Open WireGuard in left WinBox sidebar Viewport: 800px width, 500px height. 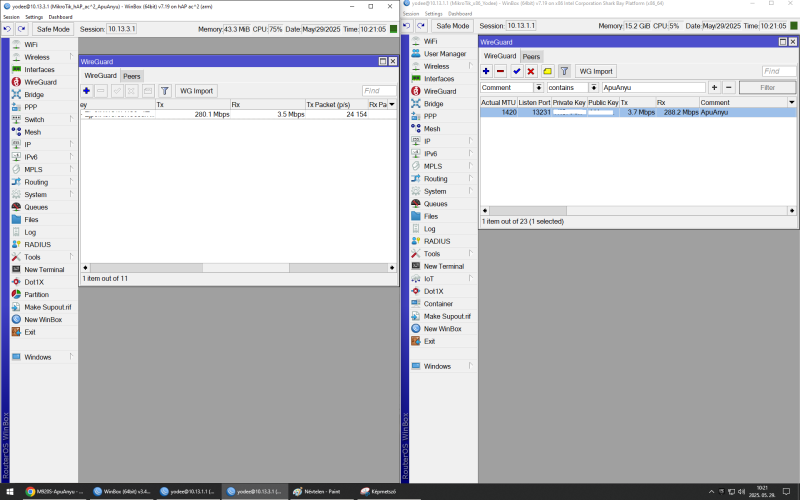coord(40,82)
